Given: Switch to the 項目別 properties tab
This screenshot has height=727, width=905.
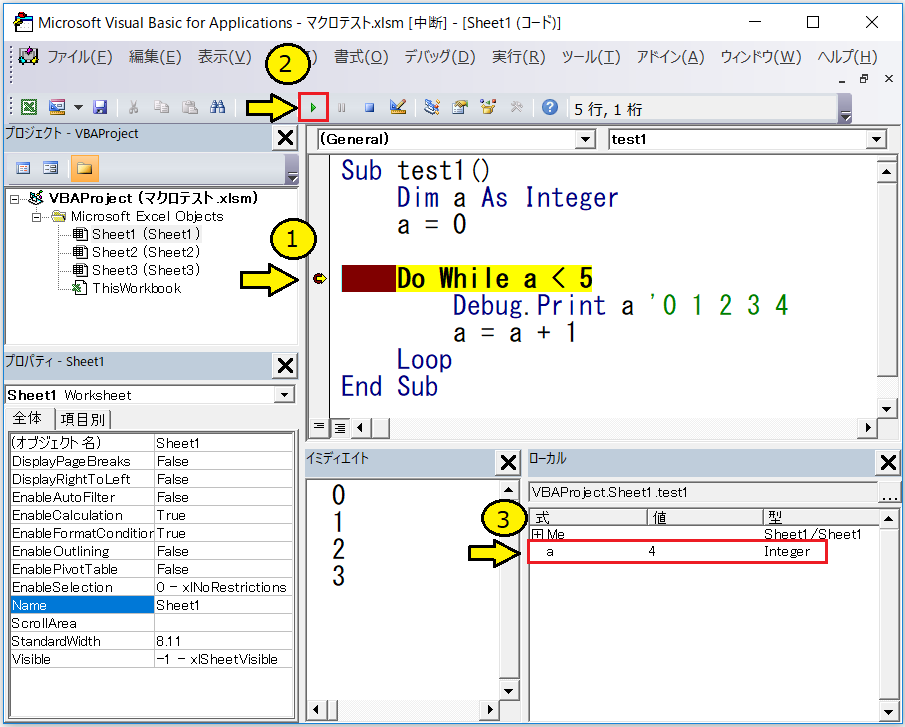Looking at the screenshot, I should tap(84, 419).
